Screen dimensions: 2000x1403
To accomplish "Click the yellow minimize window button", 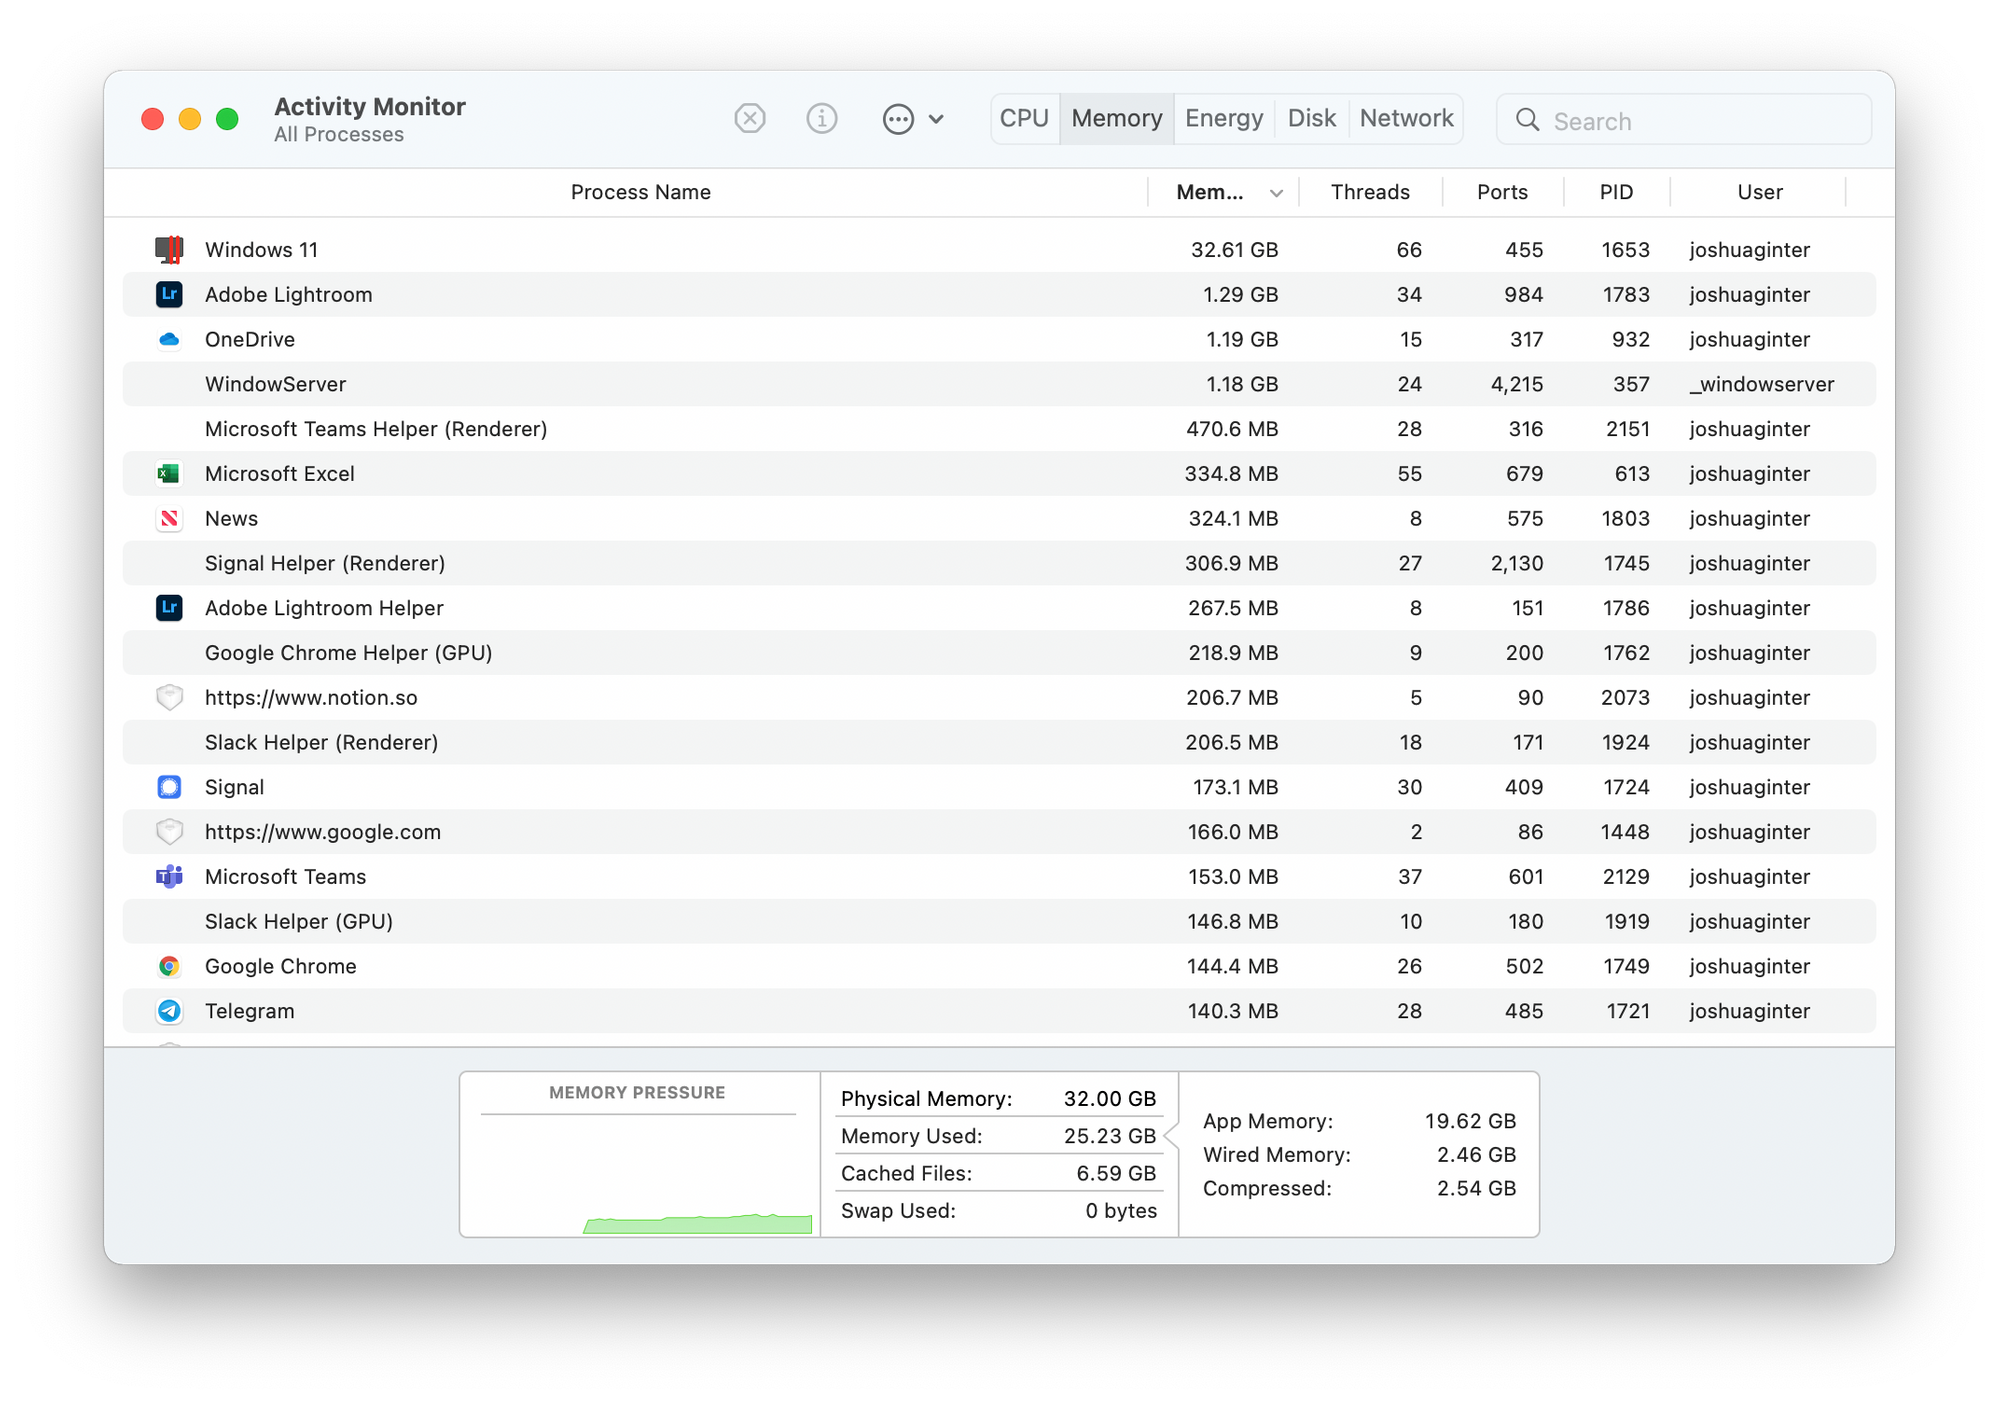I will tap(190, 119).
